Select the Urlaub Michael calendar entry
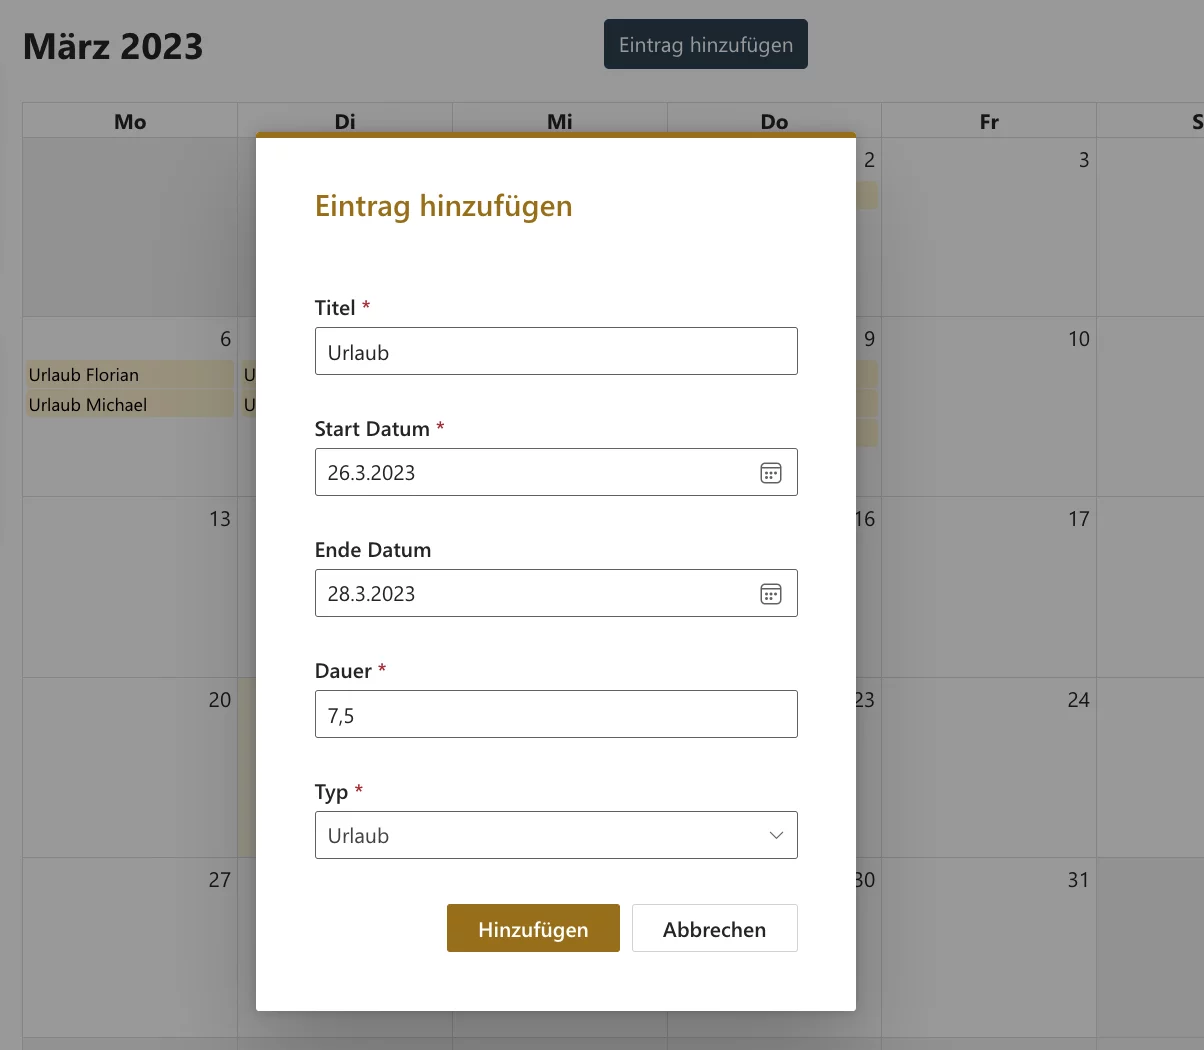 (128, 404)
